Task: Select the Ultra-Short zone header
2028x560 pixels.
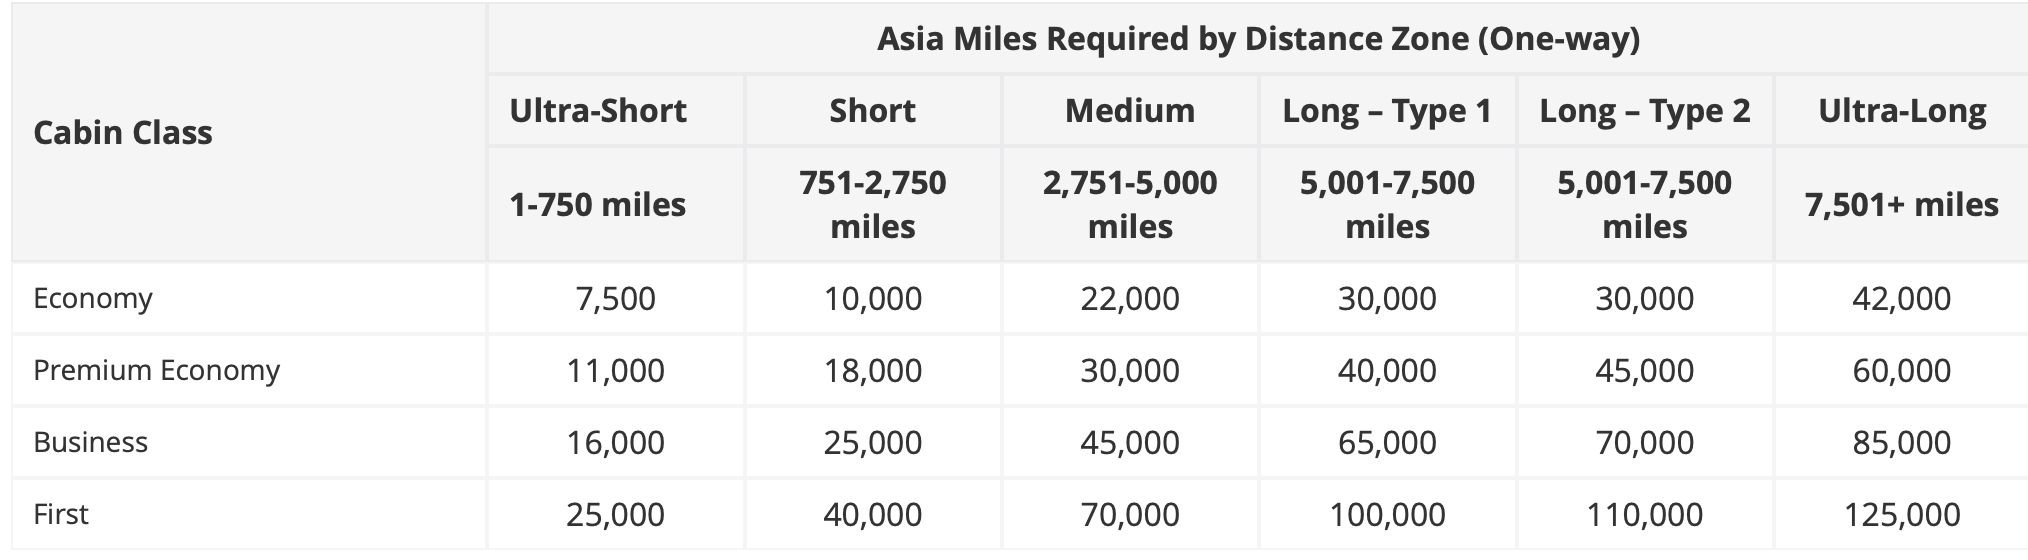Action: click(x=598, y=111)
